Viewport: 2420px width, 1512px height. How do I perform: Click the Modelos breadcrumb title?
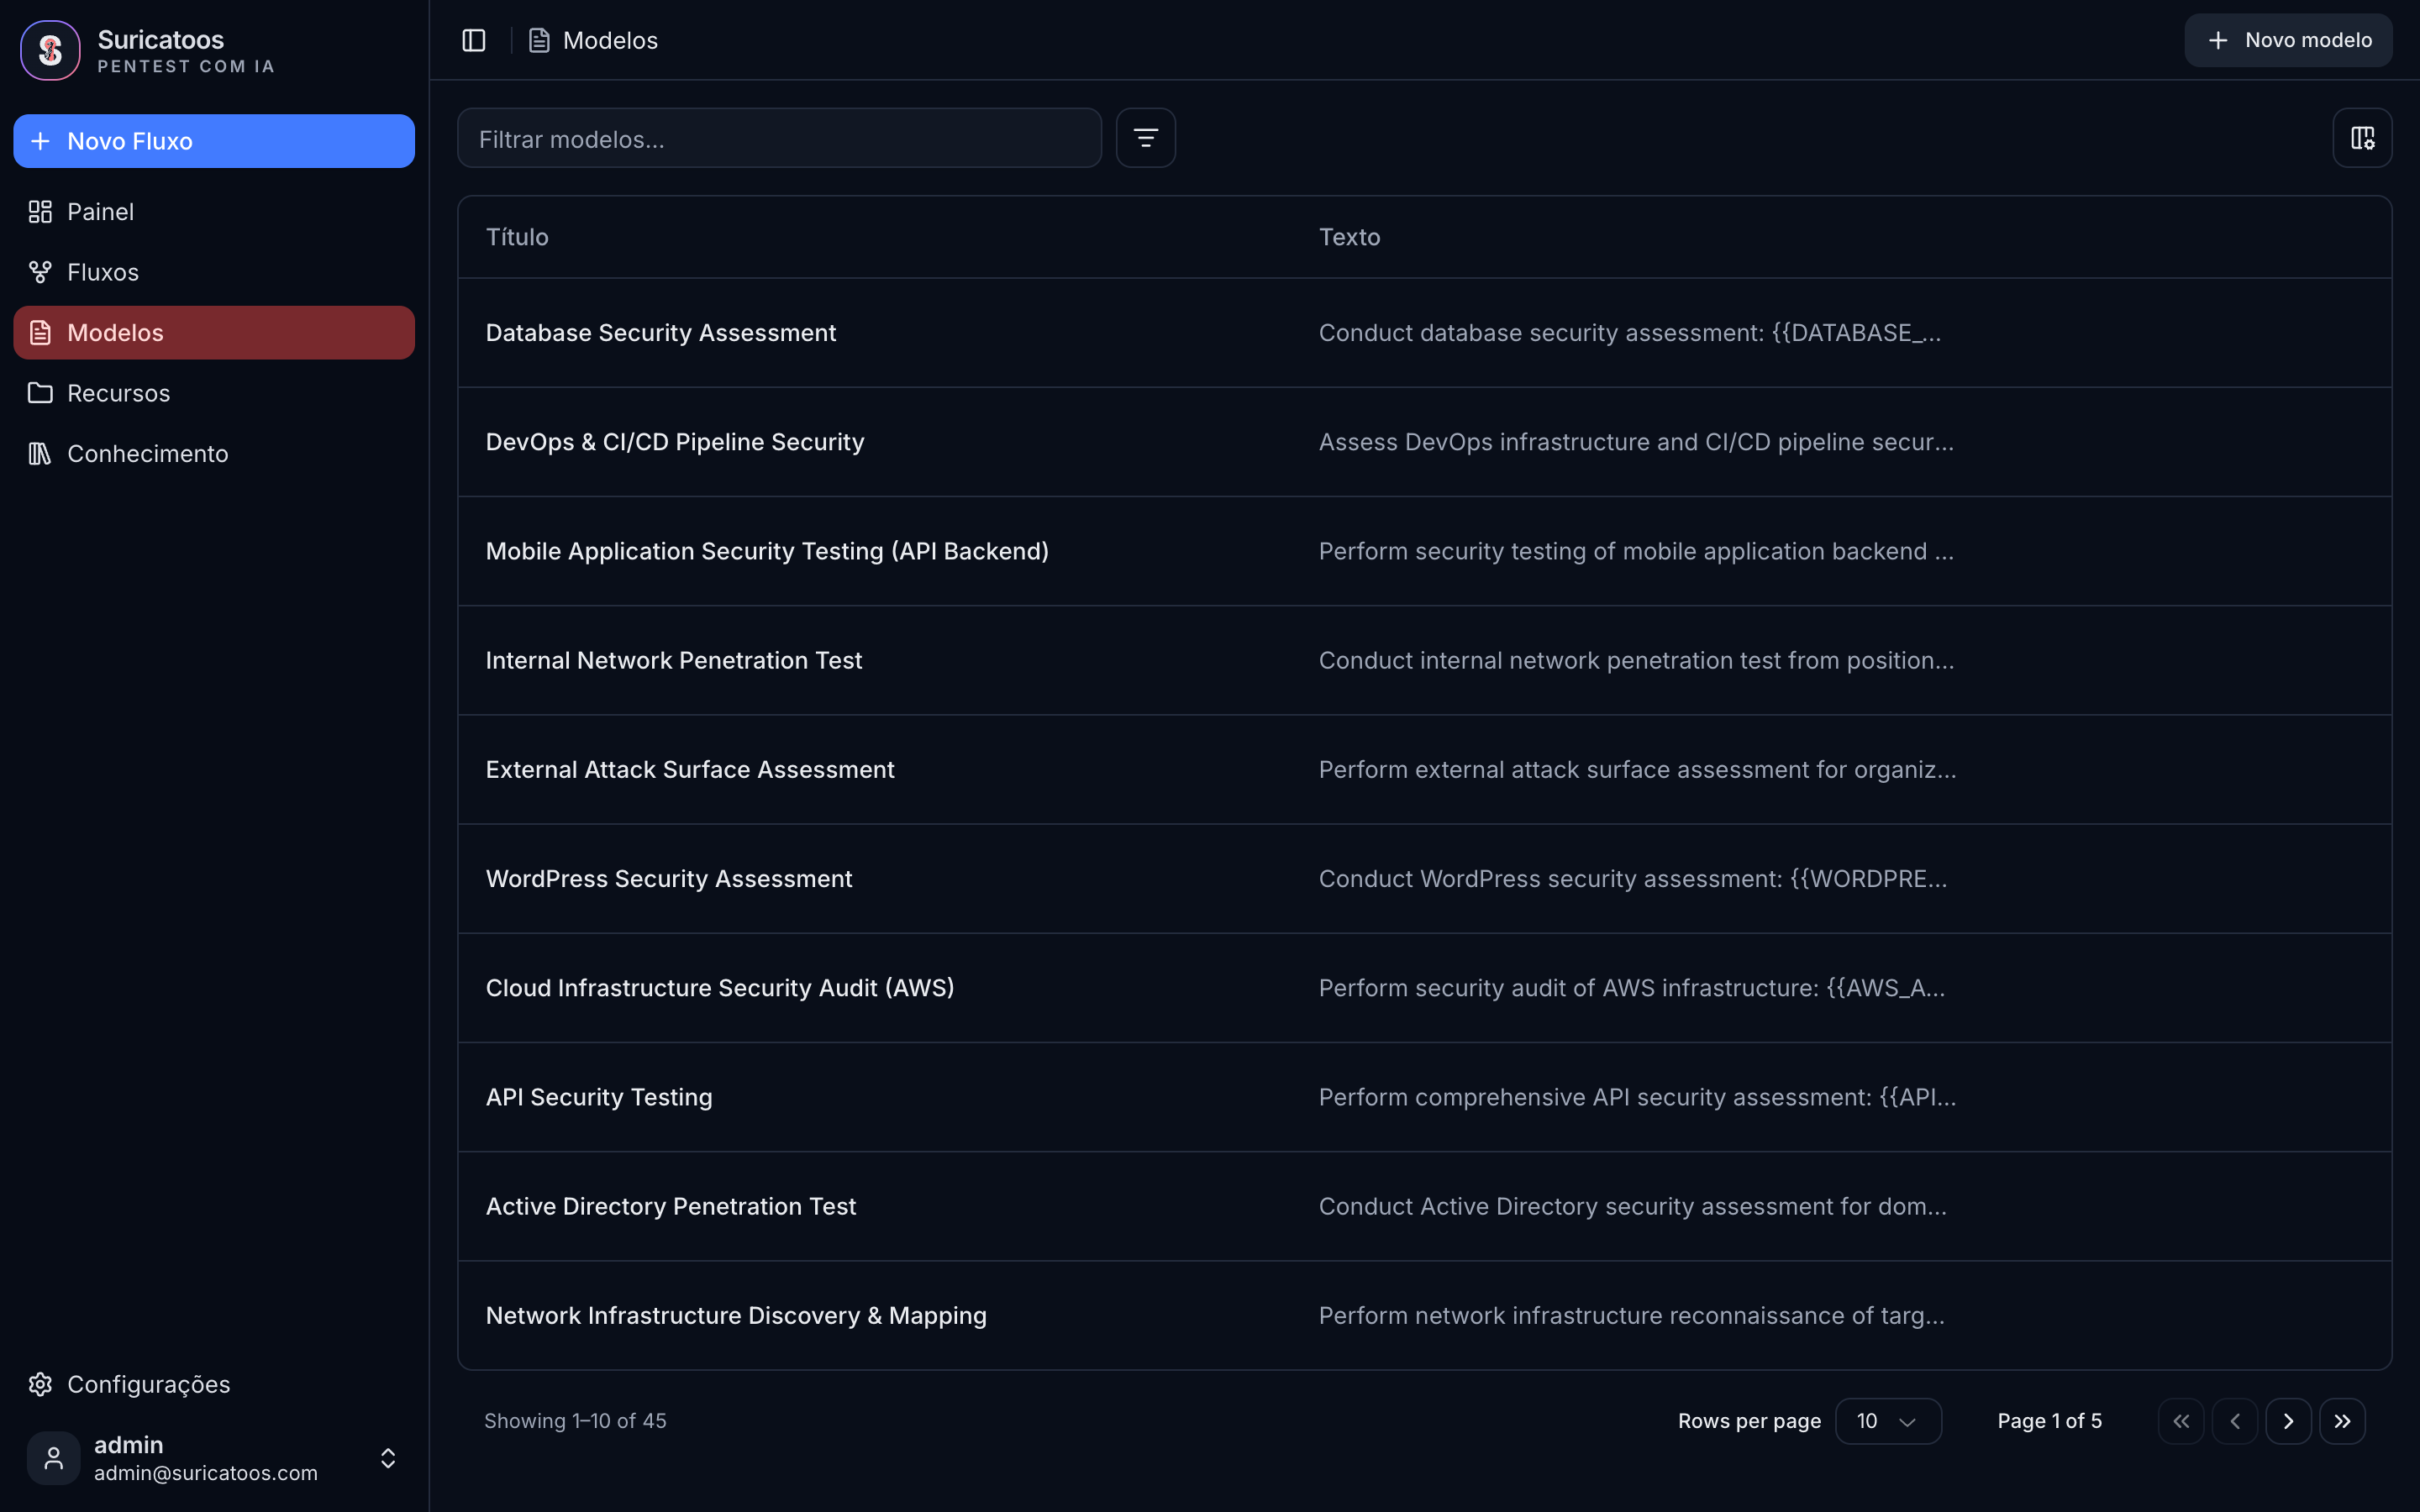coord(610,40)
